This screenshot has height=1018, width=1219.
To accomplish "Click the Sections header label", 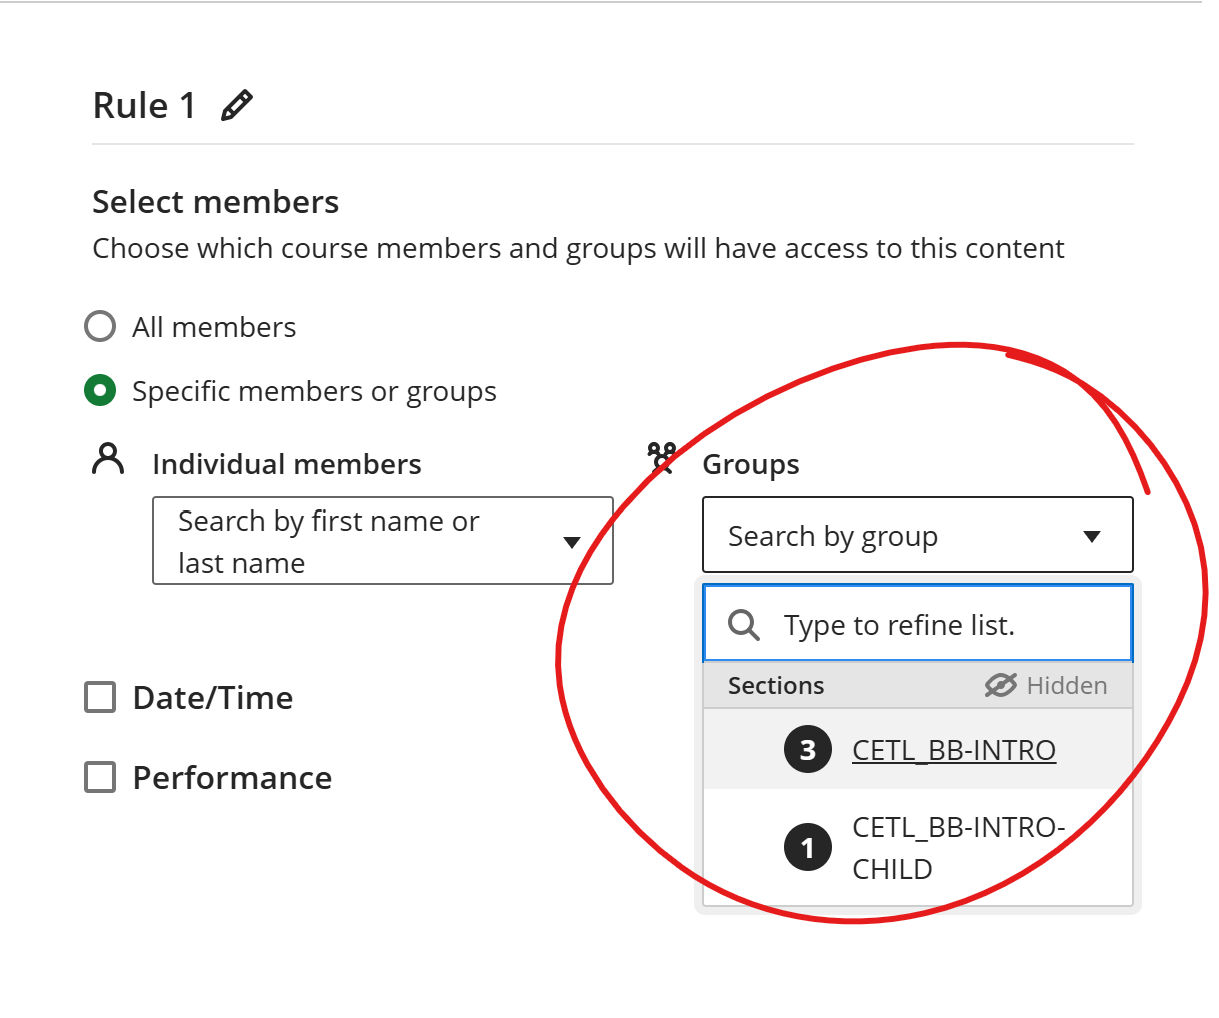I will point(776,685).
